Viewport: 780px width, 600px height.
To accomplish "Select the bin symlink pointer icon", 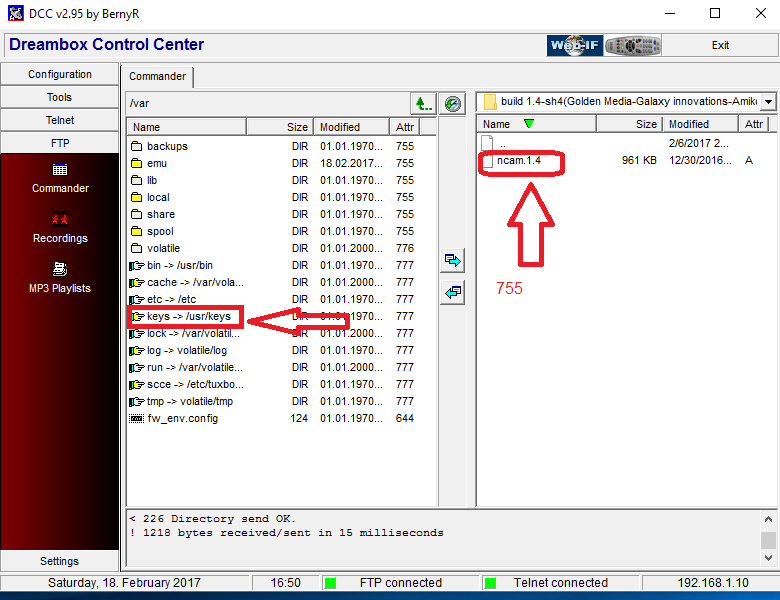I will tap(136, 266).
